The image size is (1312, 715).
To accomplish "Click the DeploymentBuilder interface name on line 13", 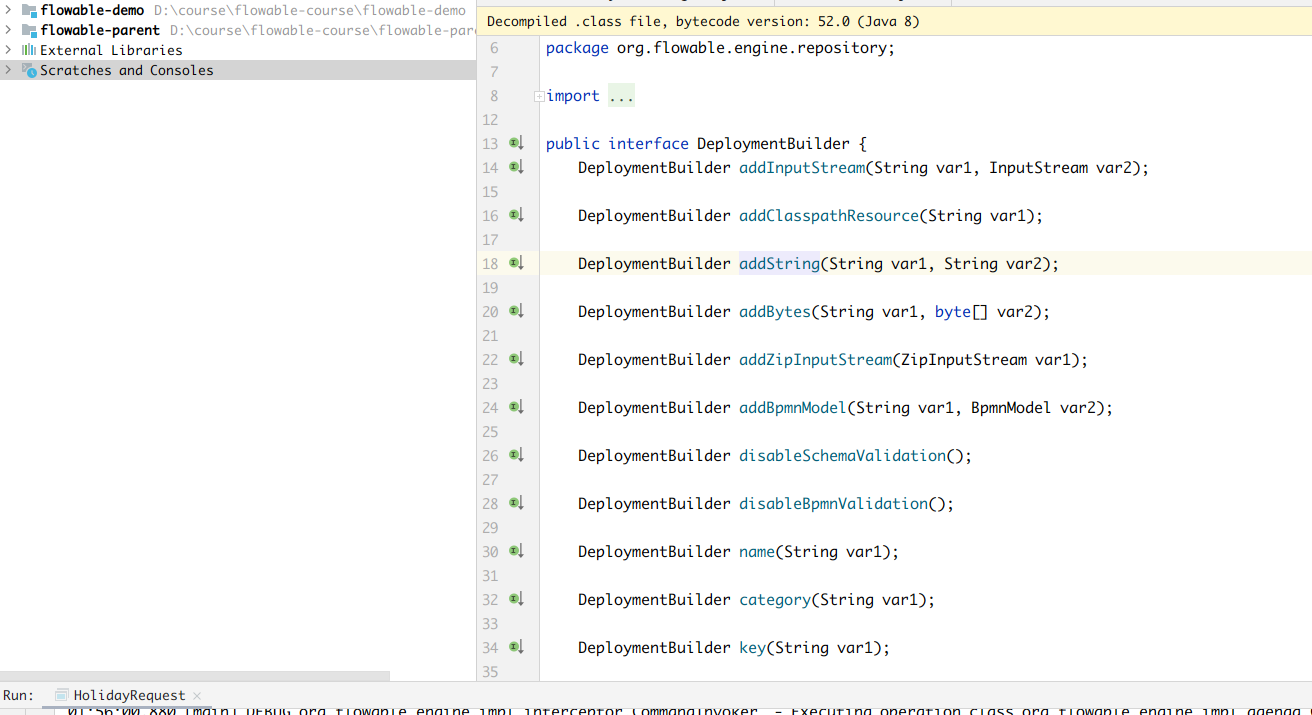I will click(773, 144).
